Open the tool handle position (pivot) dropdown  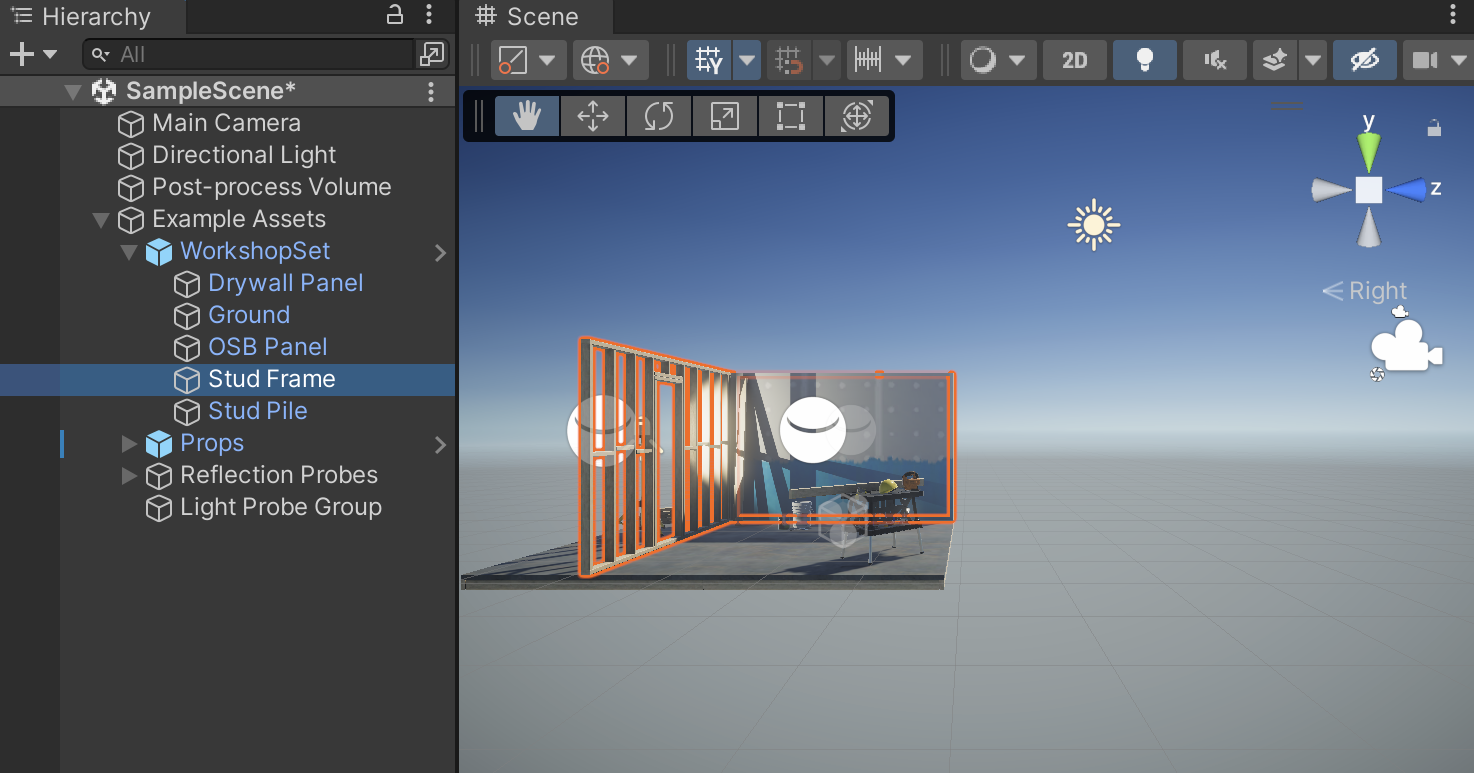click(x=529, y=60)
